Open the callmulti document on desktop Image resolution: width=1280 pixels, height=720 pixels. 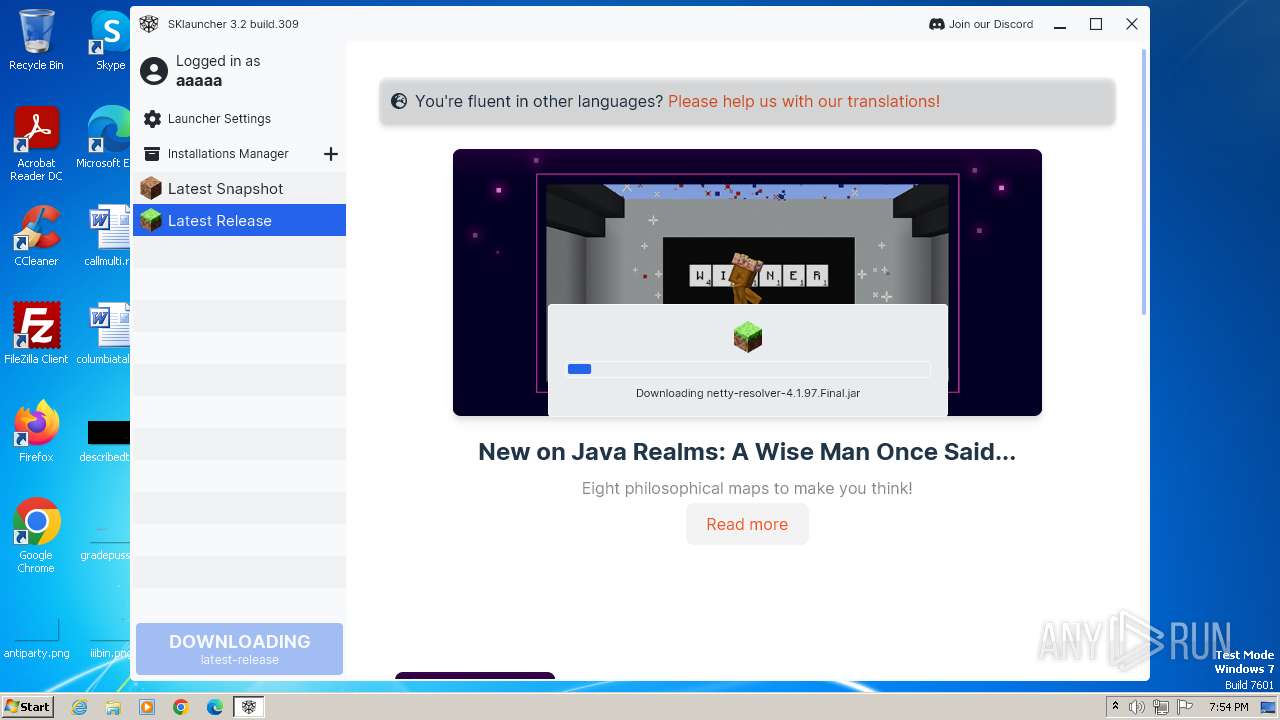click(107, 236)
